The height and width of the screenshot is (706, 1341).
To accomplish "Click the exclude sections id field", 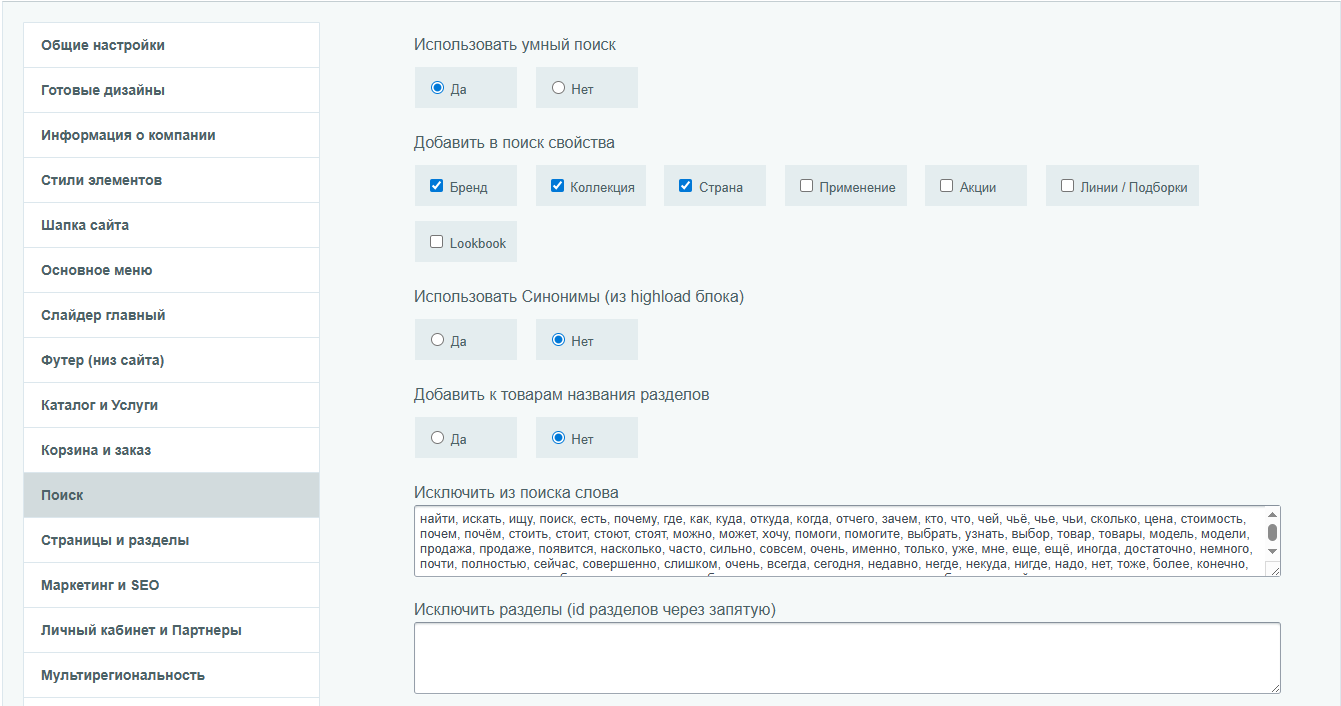I will coord(846,657).
